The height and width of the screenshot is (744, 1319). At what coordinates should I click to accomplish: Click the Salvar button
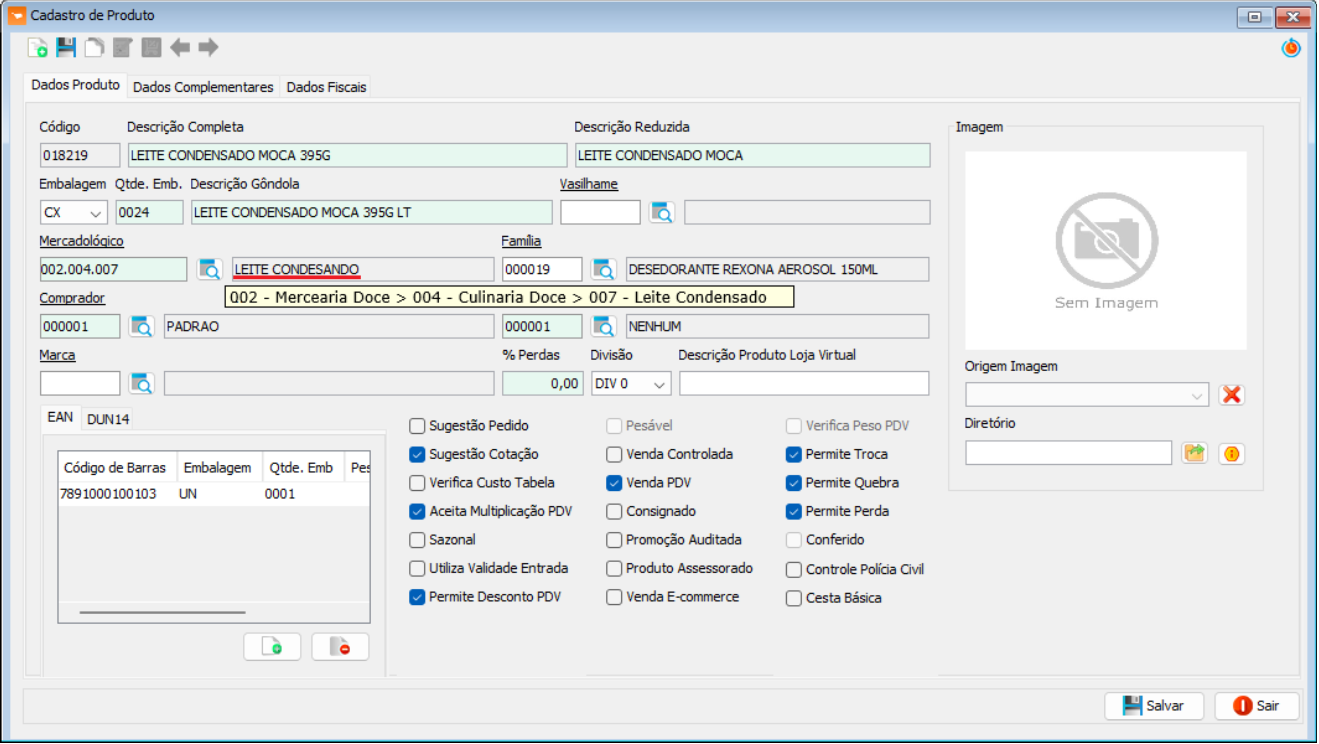point(1153,706)
